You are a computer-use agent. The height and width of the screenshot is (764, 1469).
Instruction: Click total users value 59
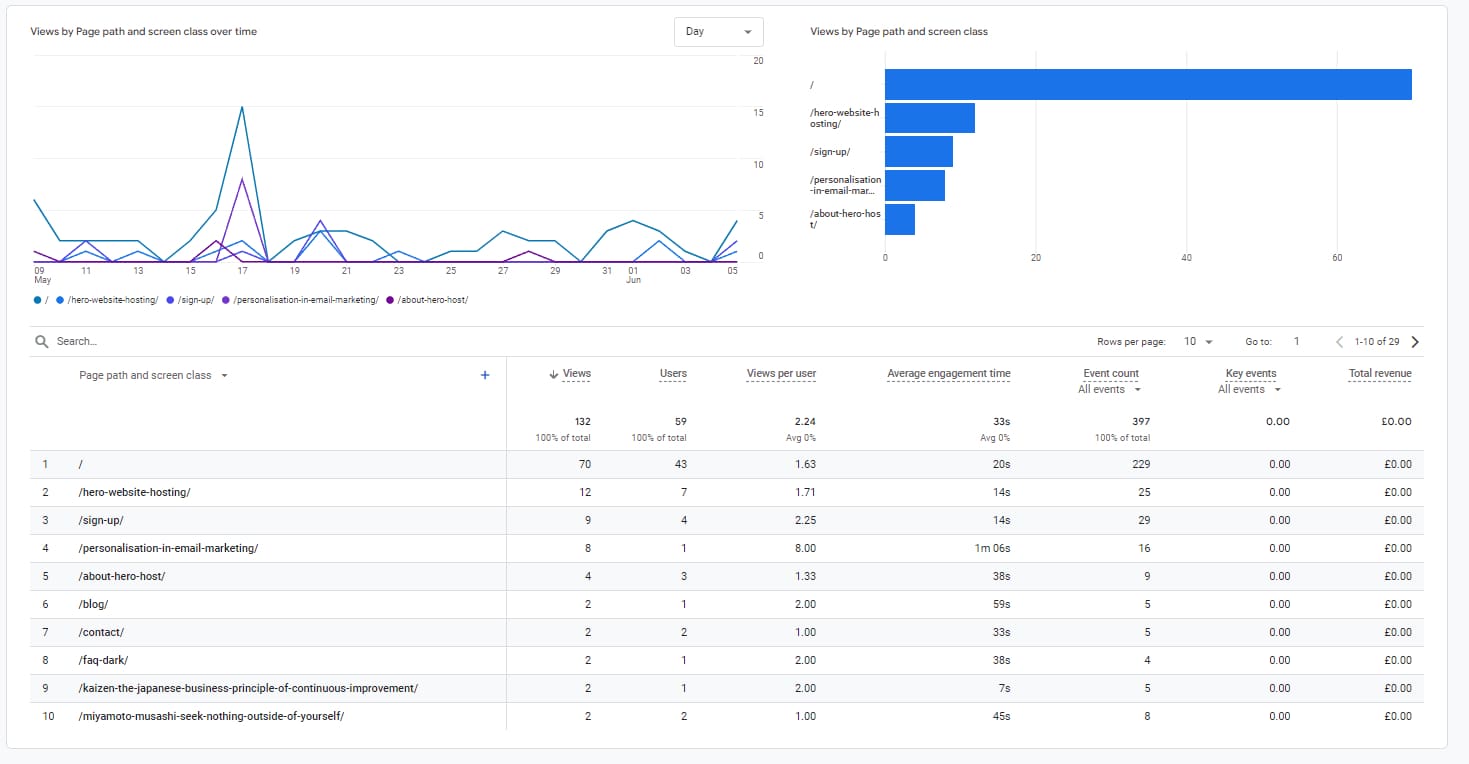[681, 422]
